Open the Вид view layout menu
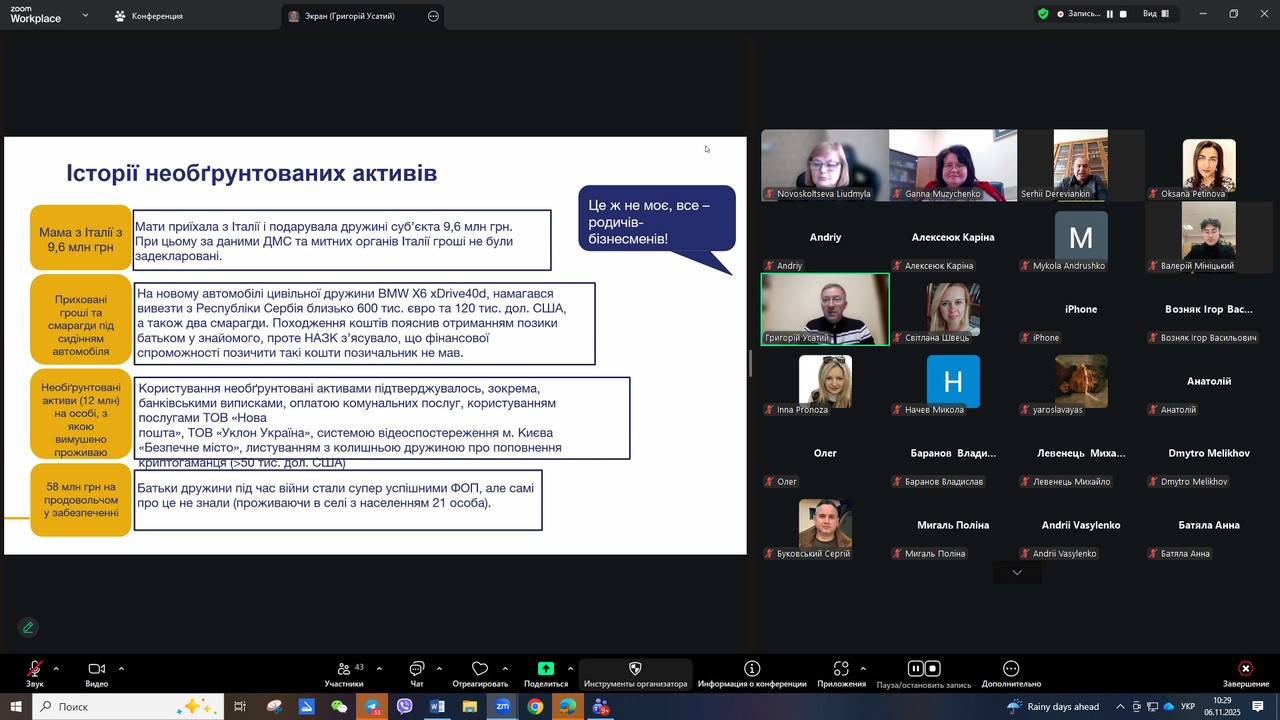The image size is (1280, 720). pos(1156,14)
